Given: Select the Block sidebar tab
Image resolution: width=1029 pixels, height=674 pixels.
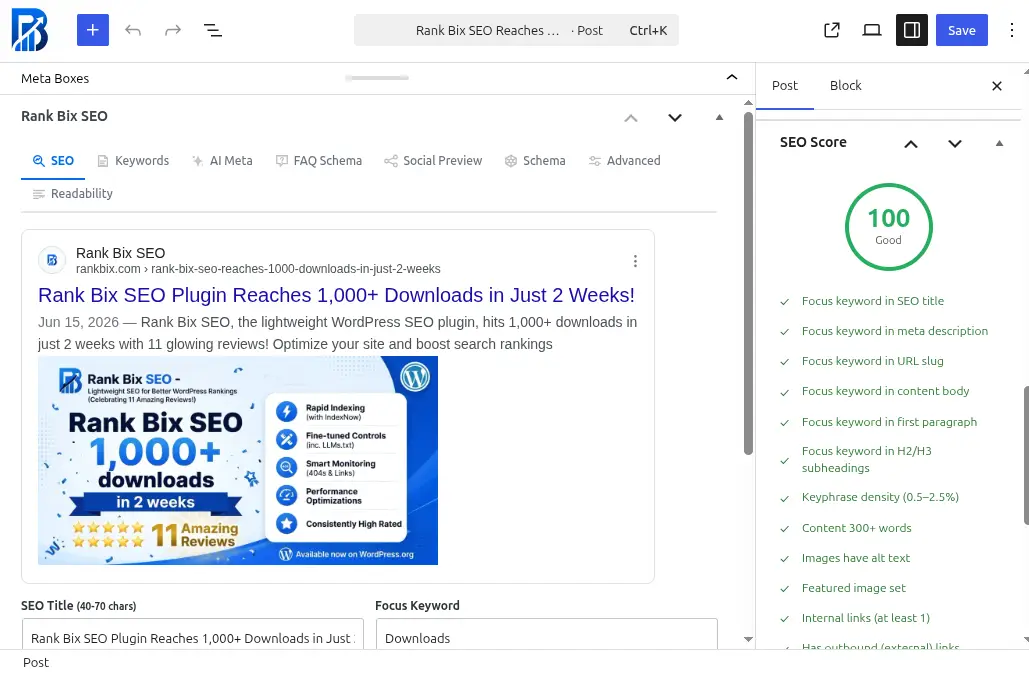Looking at the screenshot, I should (845, 86).
